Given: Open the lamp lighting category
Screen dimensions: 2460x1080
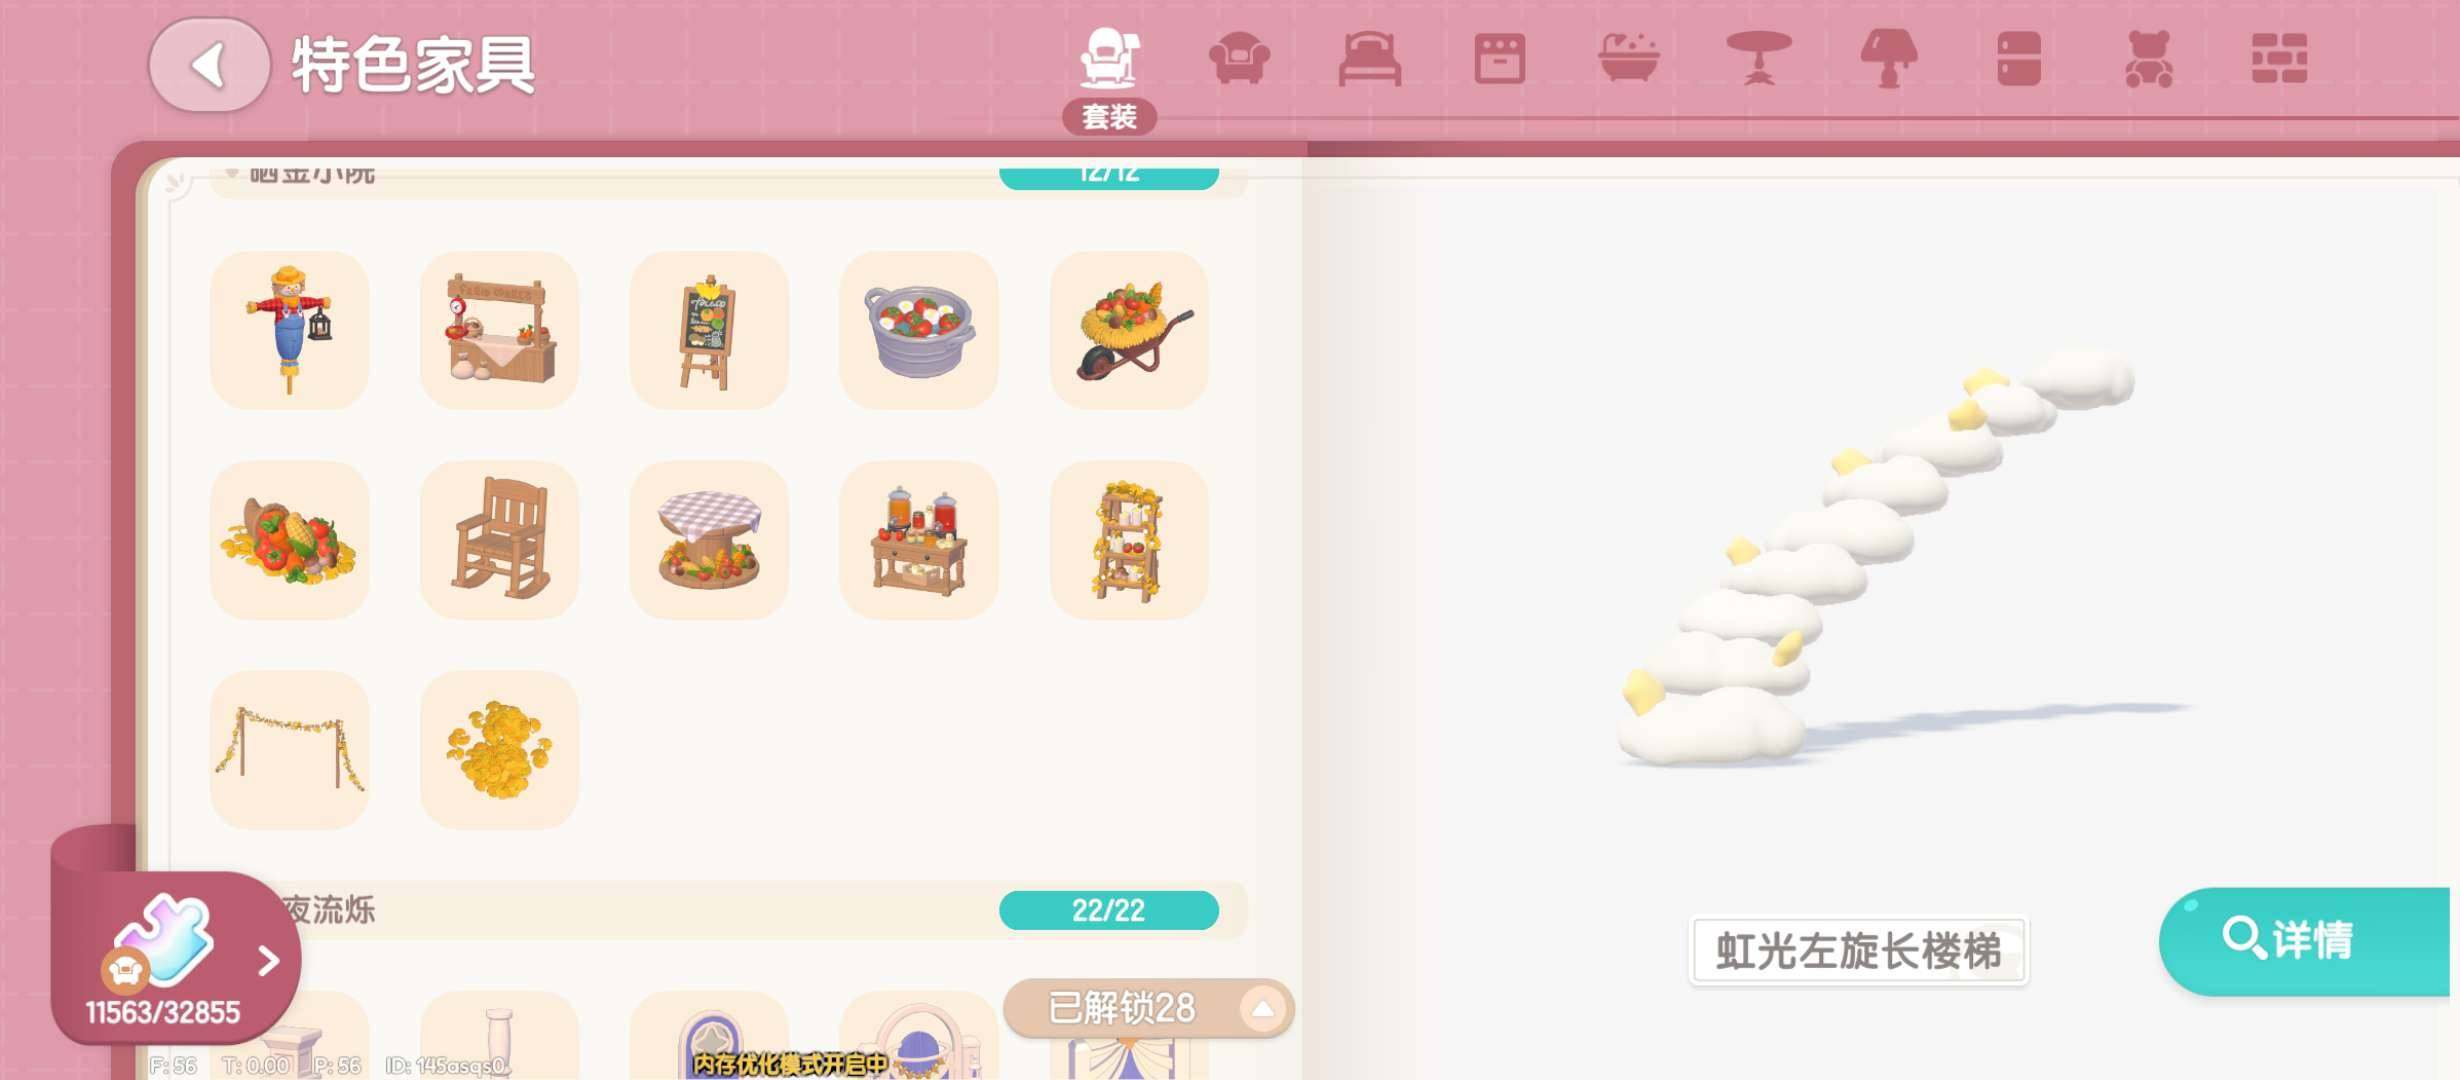Looking at the screenshot, I should tap(1889, 58).
